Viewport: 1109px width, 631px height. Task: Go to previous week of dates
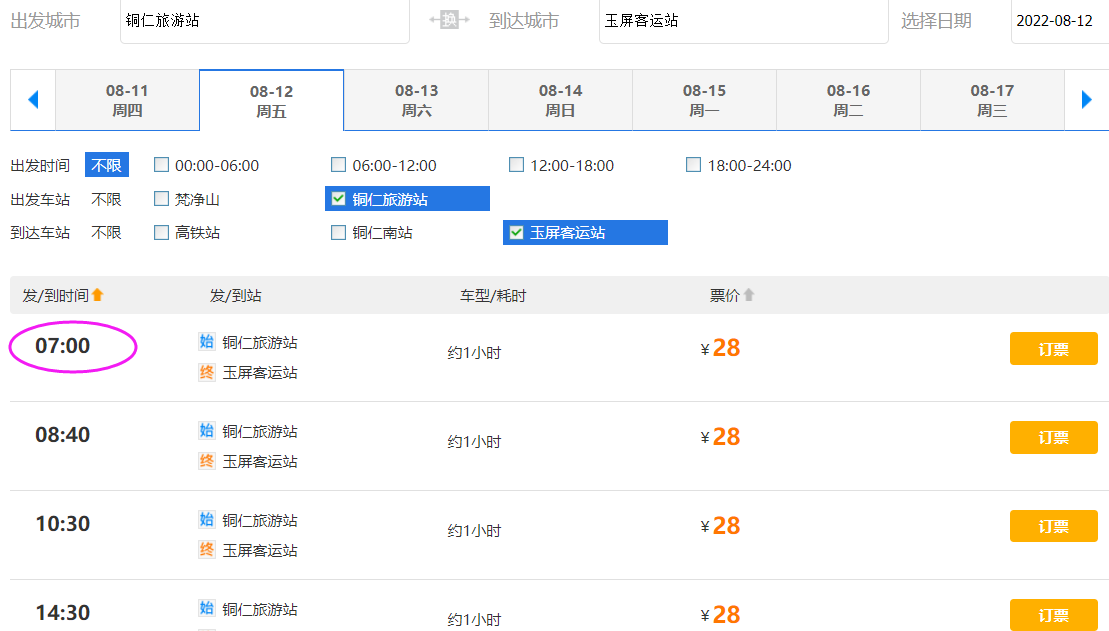point(33,100)
